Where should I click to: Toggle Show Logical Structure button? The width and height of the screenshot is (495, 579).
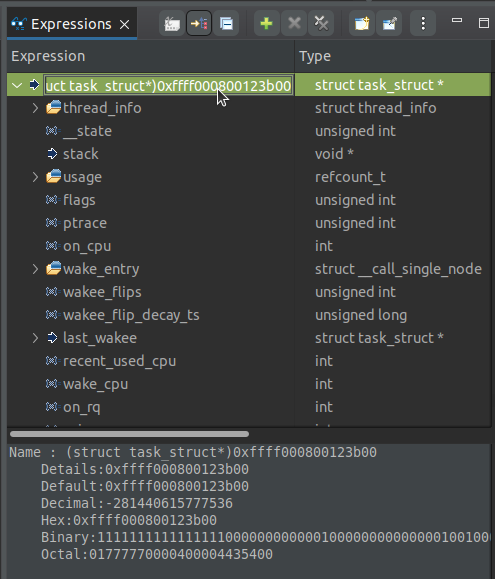(199, 24)
